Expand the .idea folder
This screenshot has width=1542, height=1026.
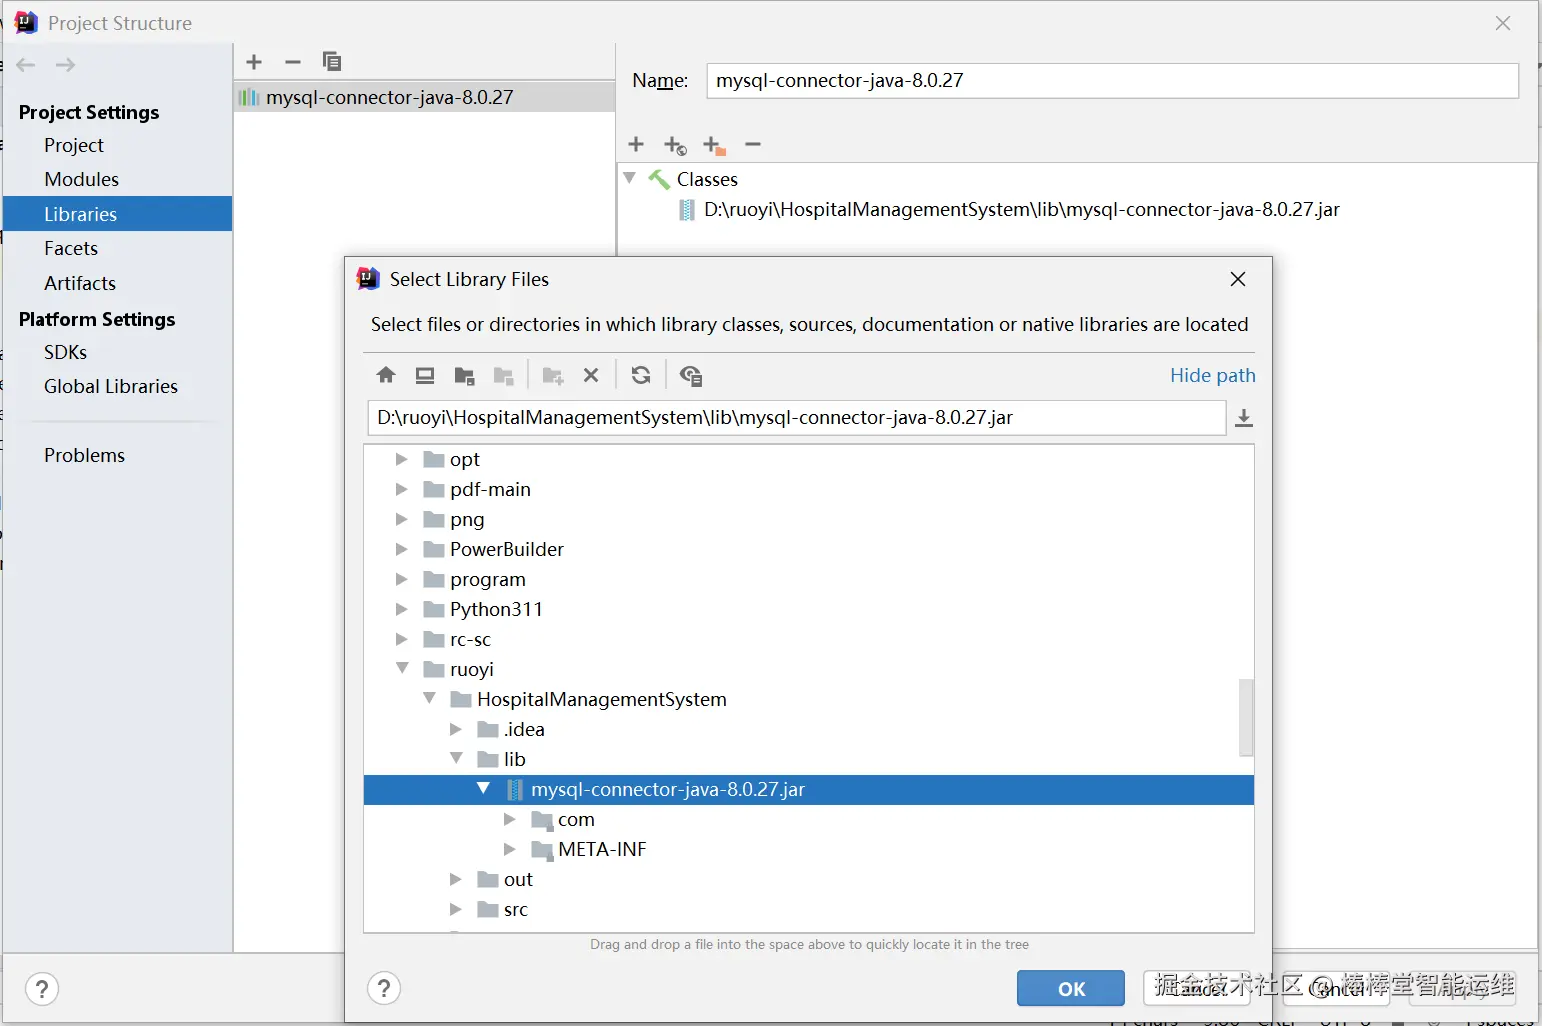coord(455,729)
